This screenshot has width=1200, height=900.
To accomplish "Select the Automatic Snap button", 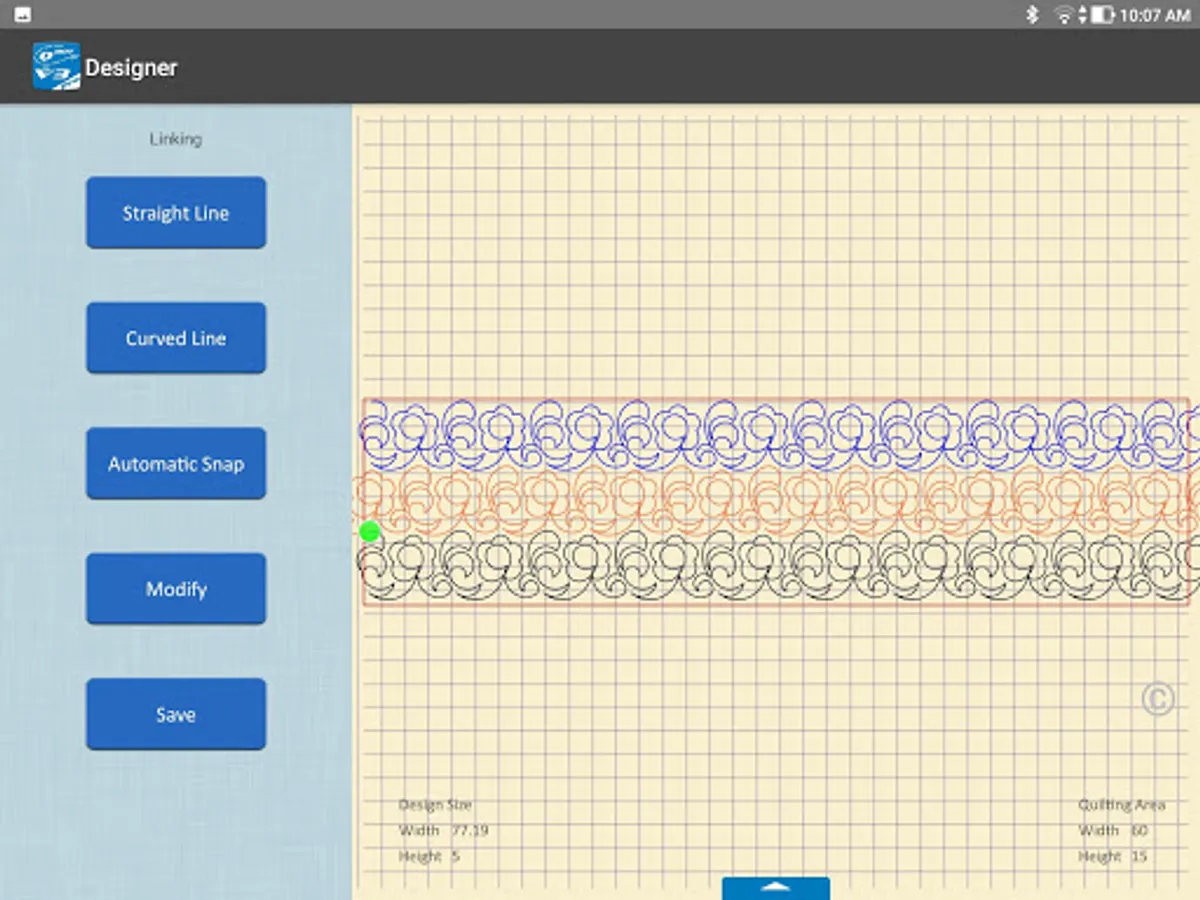I will (x=176, y=464).
